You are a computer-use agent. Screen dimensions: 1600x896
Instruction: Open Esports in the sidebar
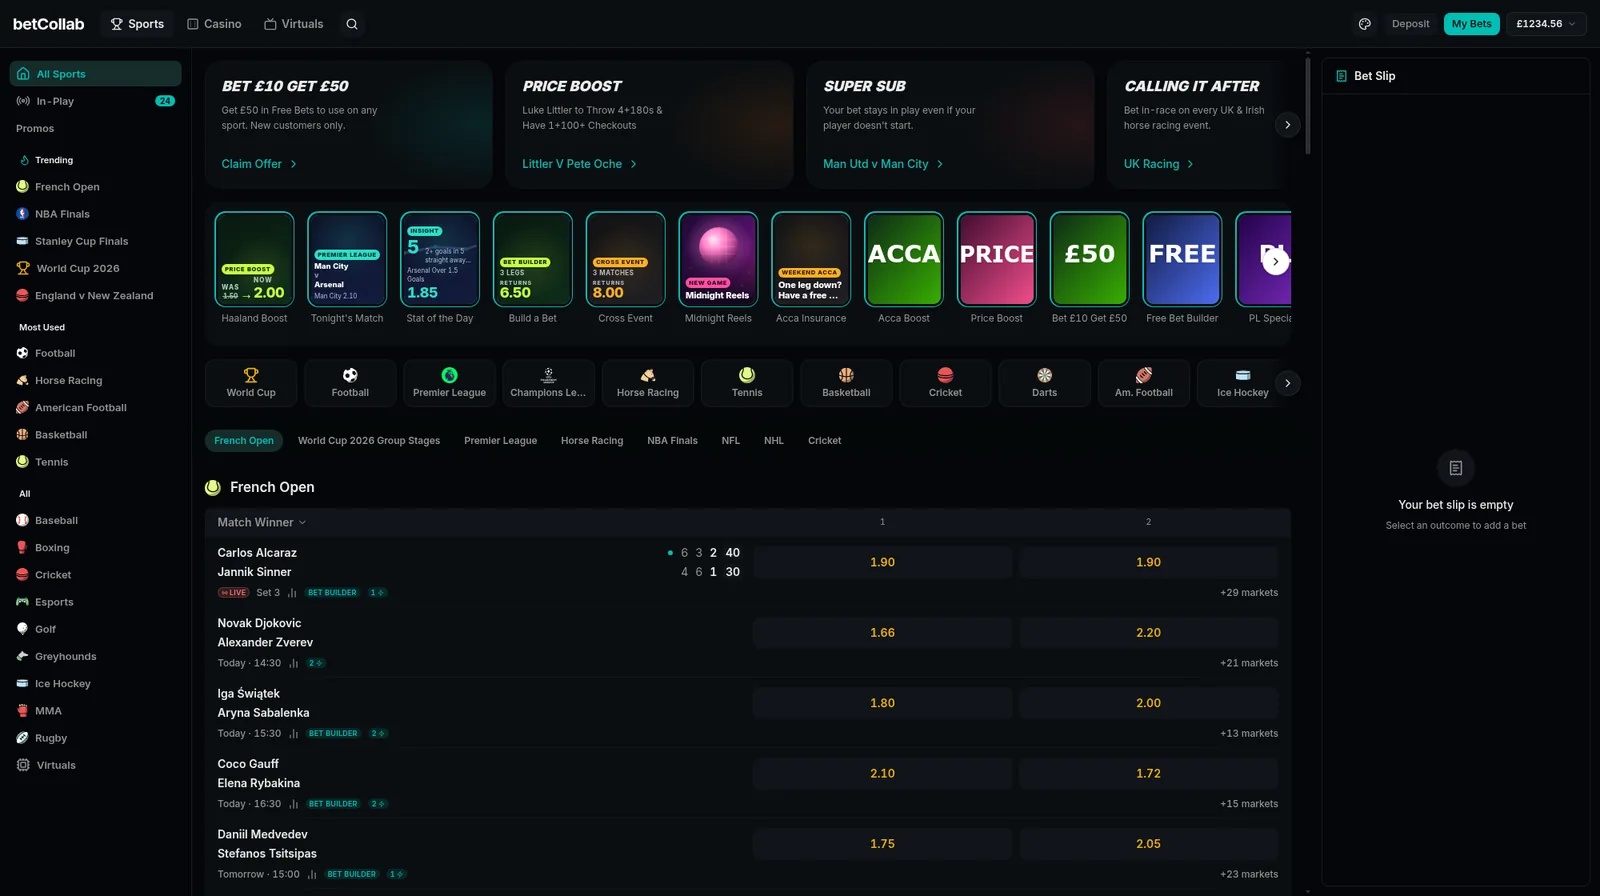pyautogui.click(x=95, y=602)
